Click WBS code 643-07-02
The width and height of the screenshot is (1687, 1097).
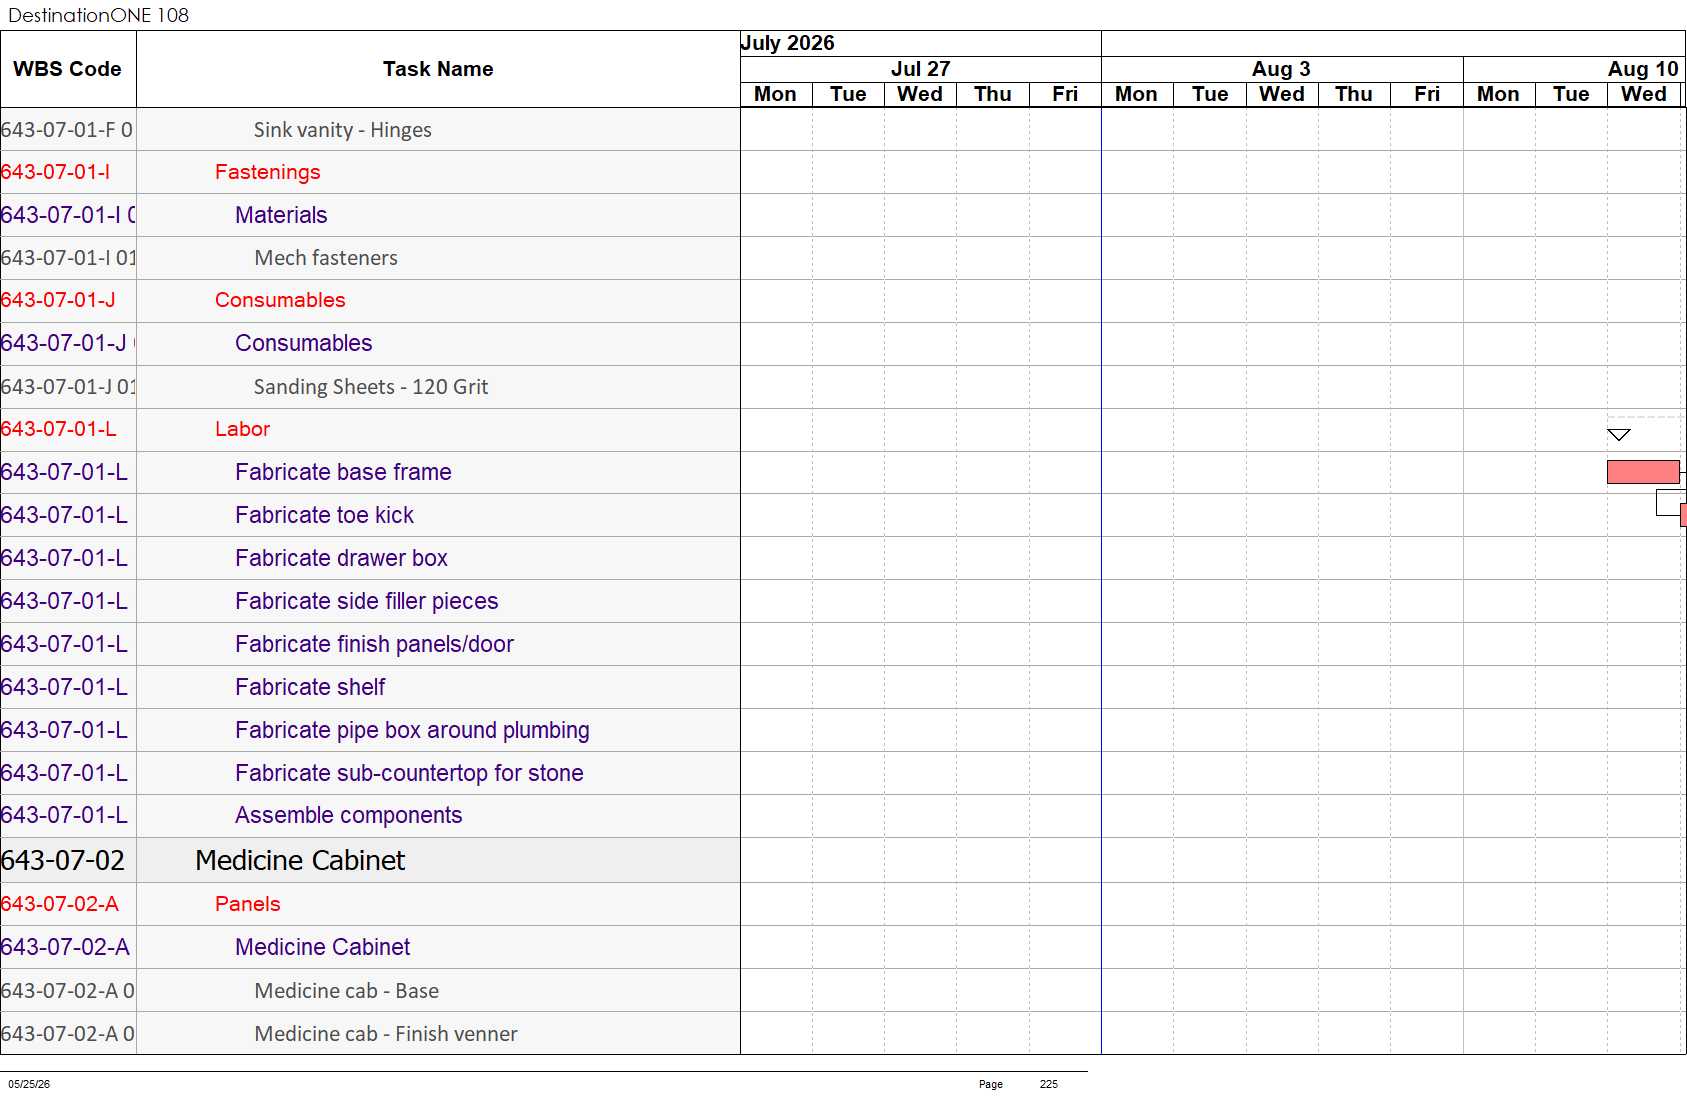click(63, 860)
